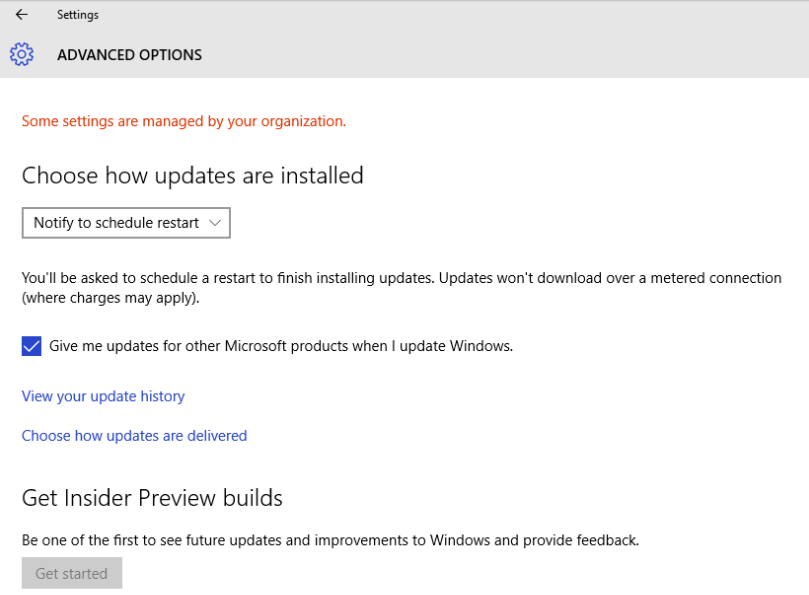Click 'Choose how updates are installed' heading
The height and width of the screenshot is (595, 809).
[192, 176]
